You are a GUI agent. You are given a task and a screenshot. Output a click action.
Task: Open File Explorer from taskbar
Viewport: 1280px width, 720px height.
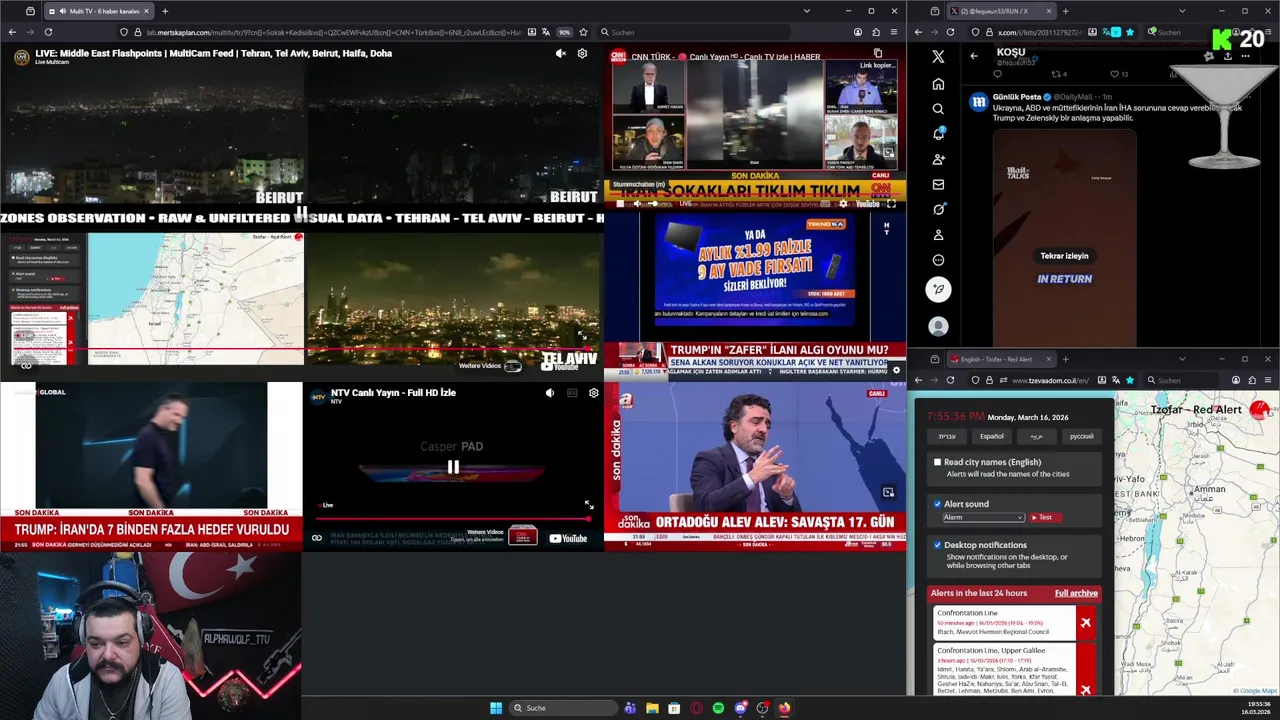point(652,708)
